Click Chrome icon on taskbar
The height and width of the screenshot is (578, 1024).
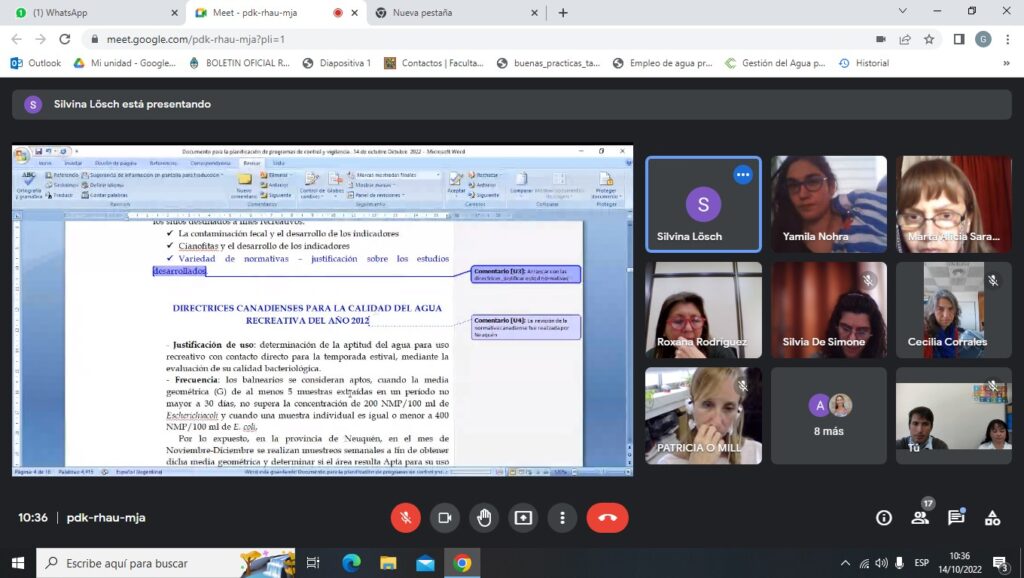462,562
